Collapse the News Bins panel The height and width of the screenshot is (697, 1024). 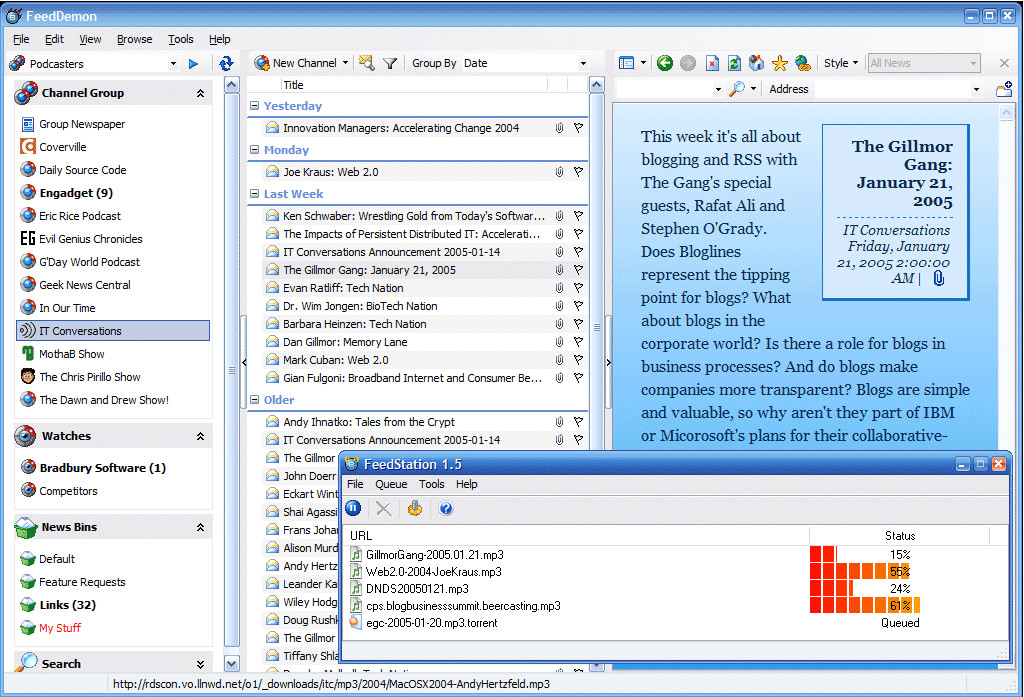(200, 527)
